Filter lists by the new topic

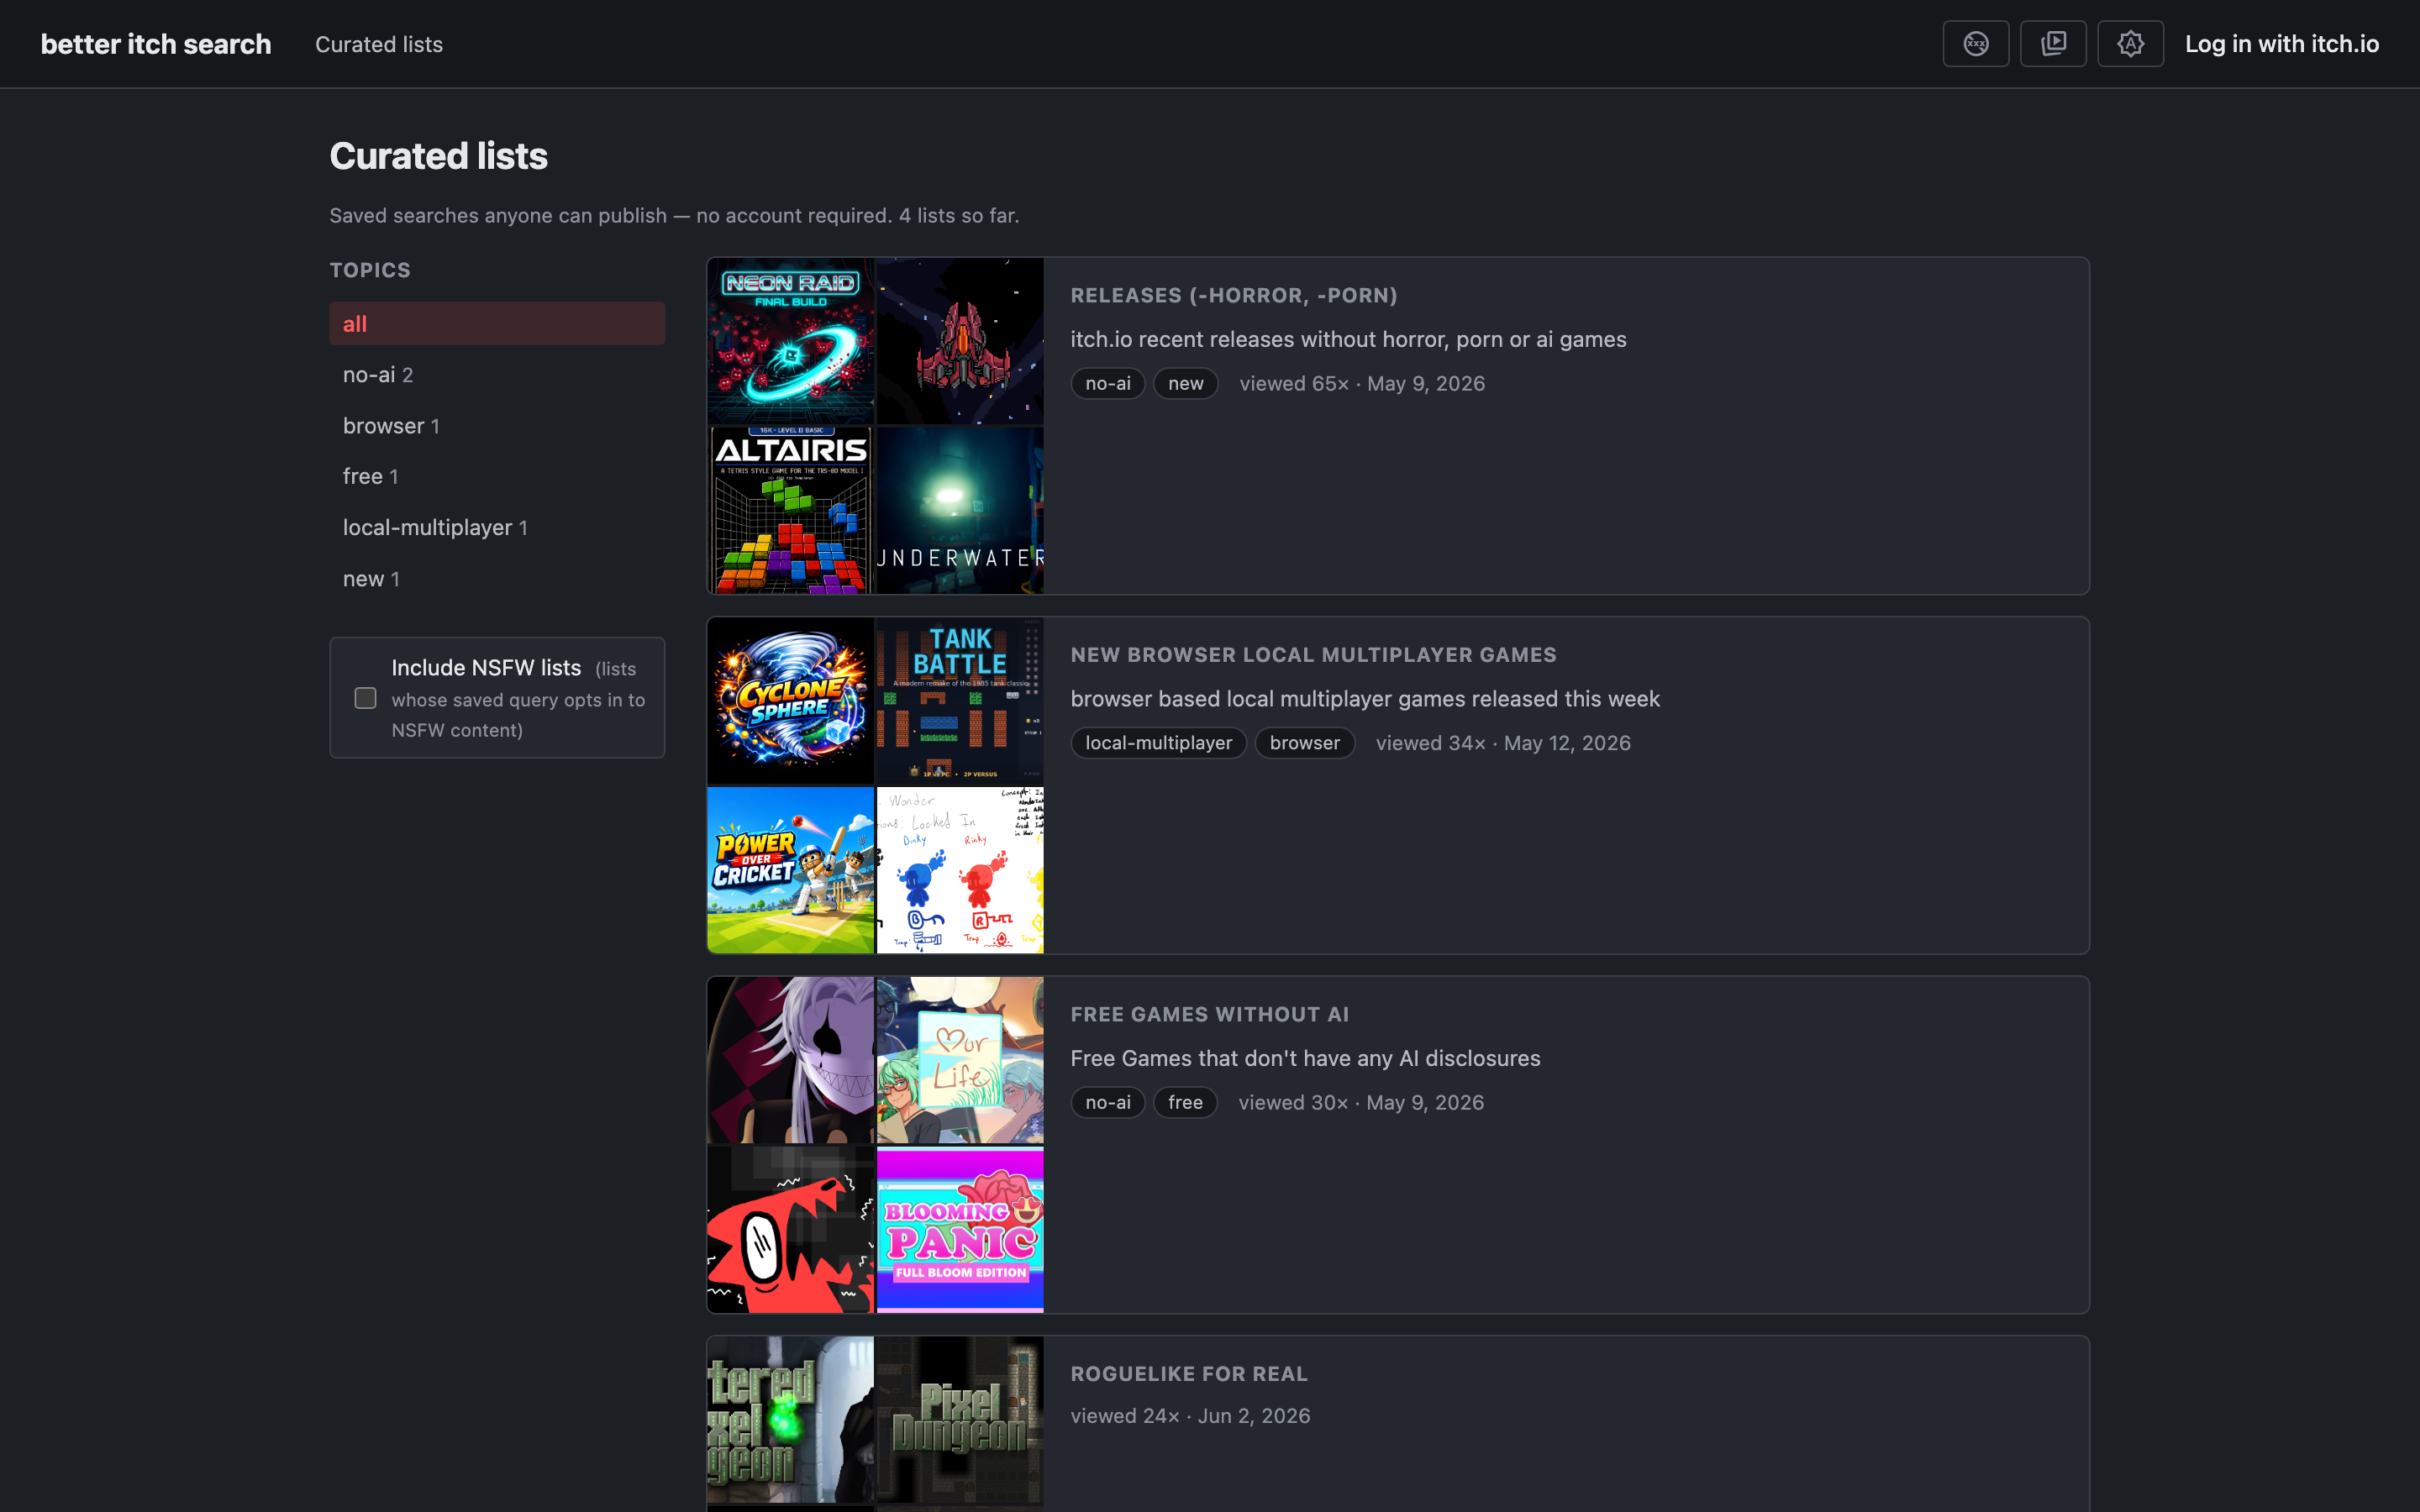[x=497, y=578]
